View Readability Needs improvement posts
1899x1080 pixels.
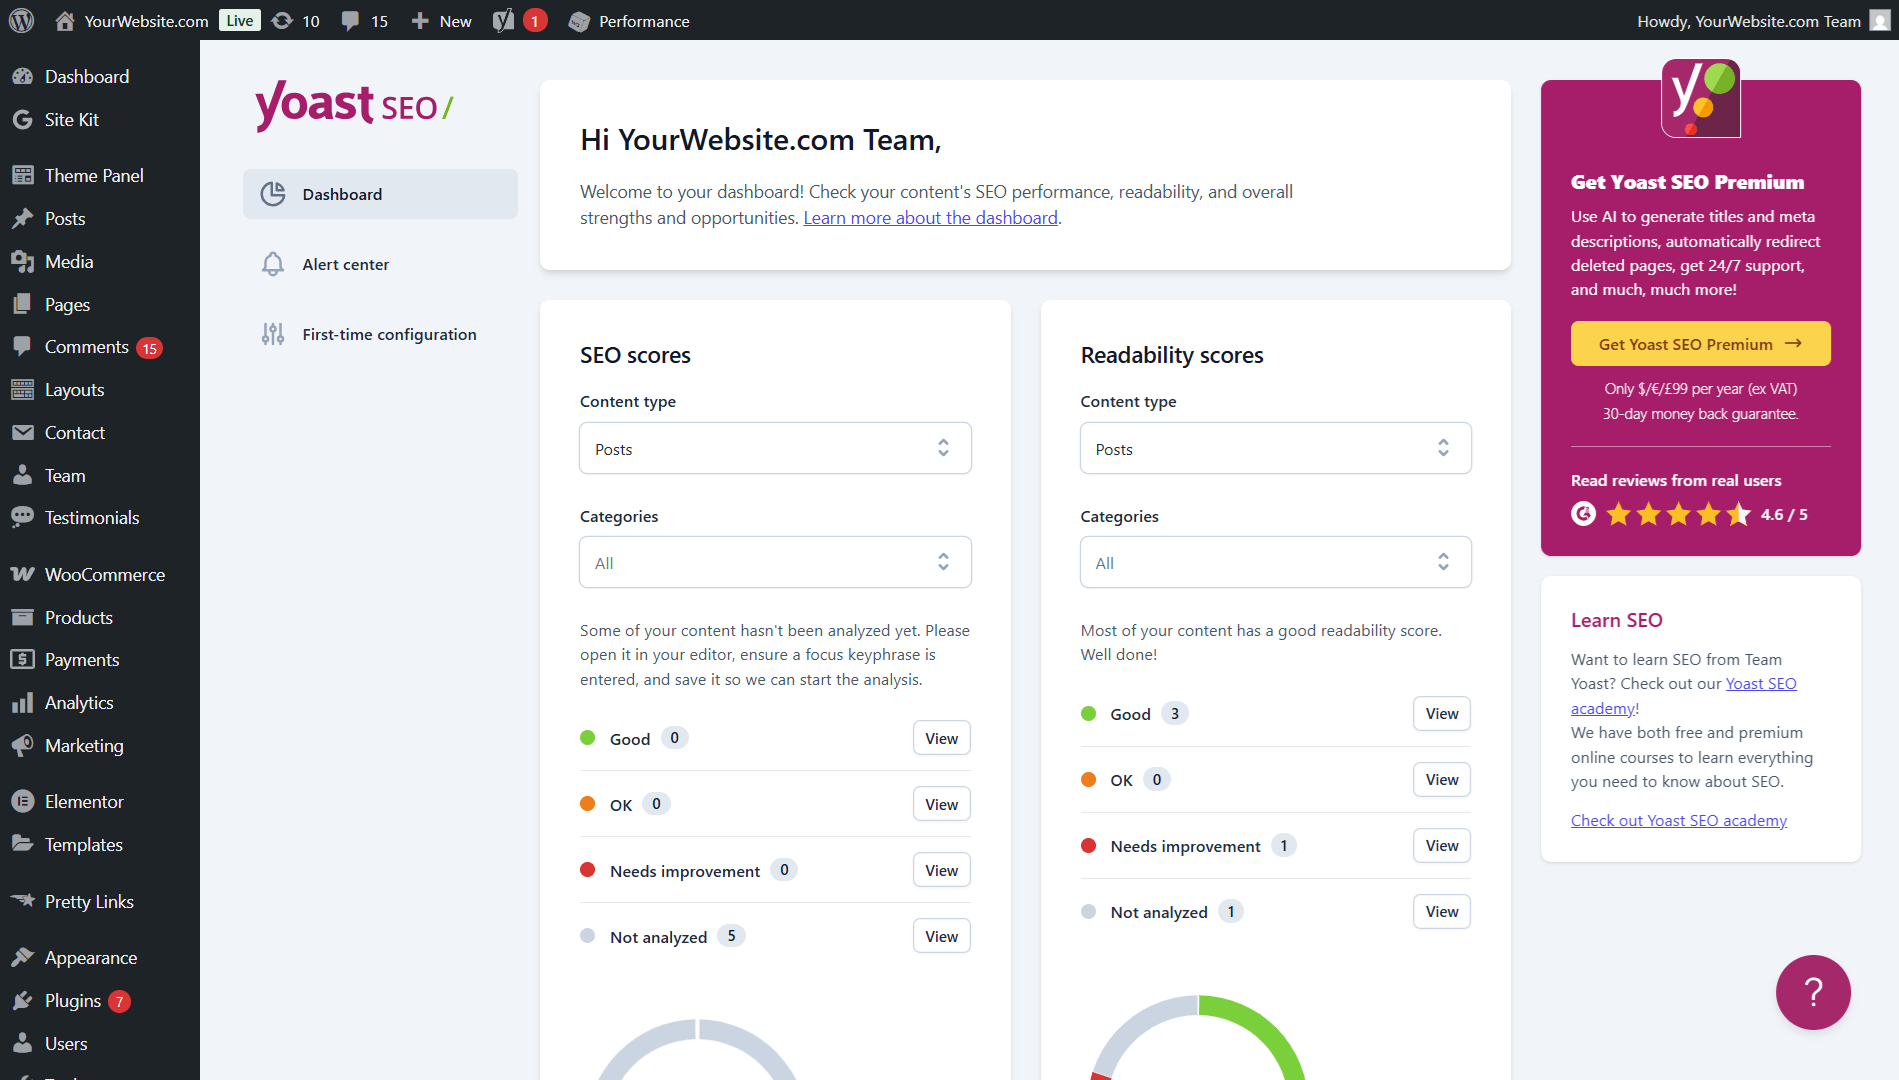[1441, 845]
